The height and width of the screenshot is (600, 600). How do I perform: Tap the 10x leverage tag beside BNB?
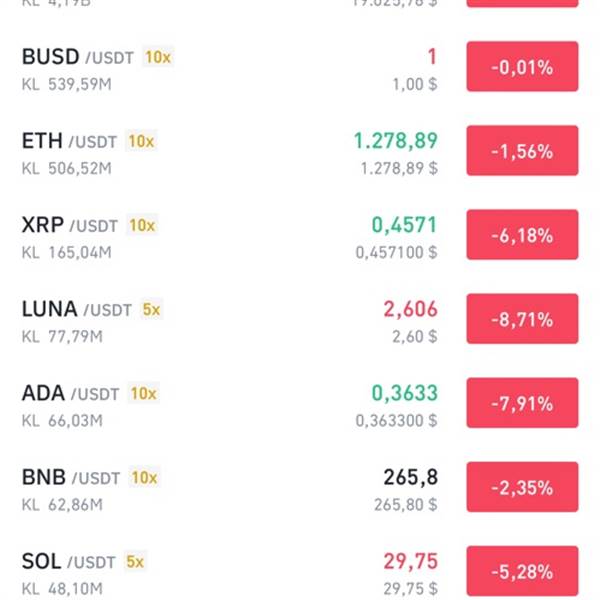(x=145, y=478)
